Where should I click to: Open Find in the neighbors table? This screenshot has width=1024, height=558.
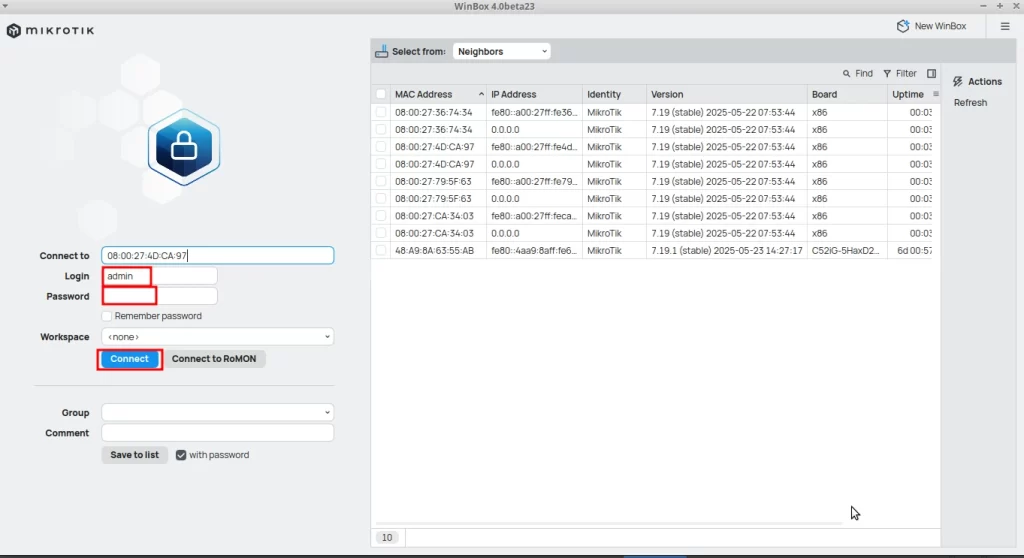tap(857, 74)
